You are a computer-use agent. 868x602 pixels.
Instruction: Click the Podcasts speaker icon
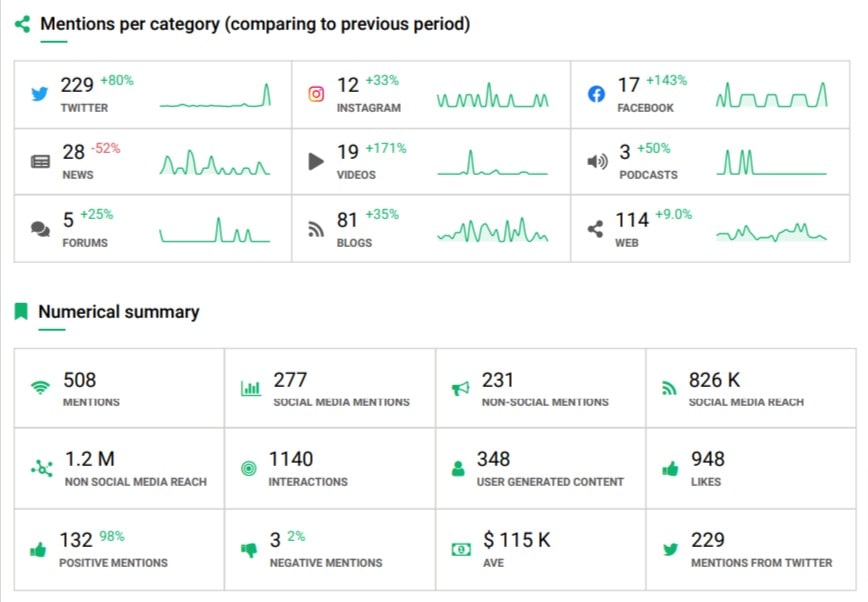(x=597, y=161)
